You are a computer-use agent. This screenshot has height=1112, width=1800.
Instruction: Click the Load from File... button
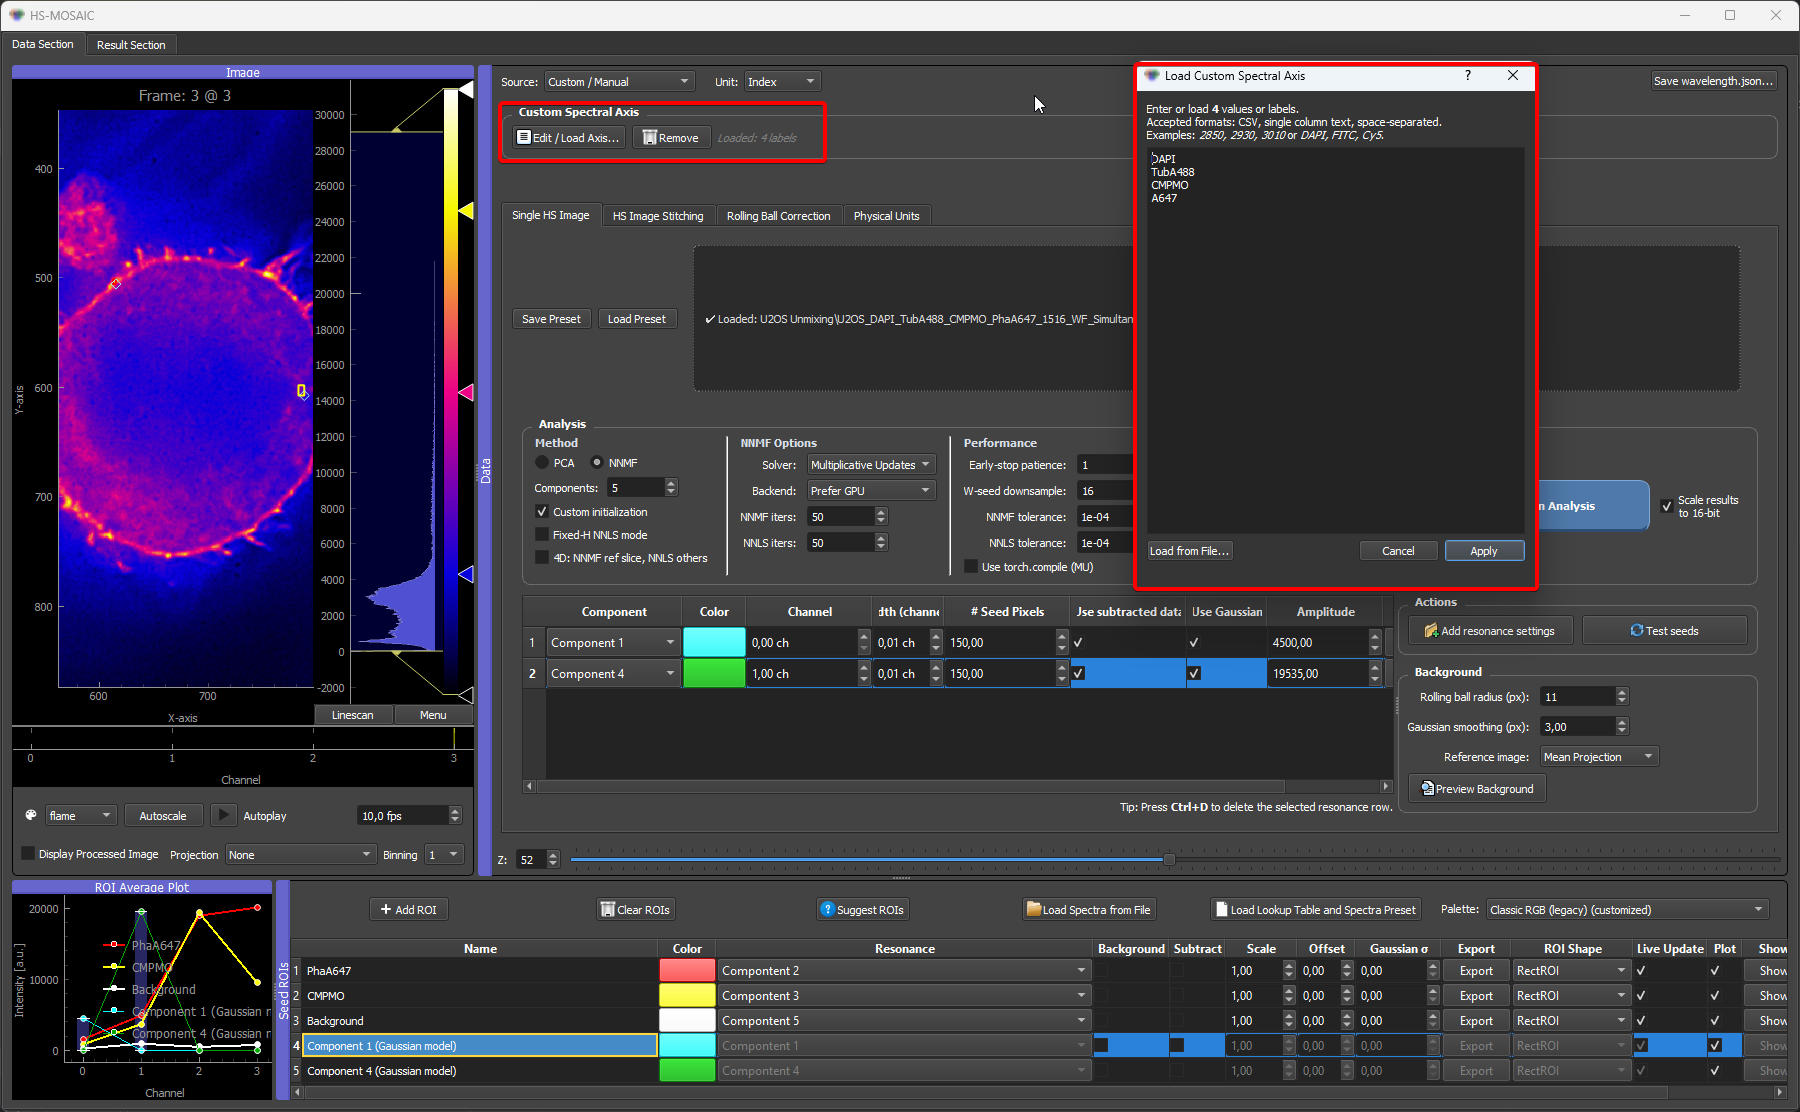click(1189, 551)
